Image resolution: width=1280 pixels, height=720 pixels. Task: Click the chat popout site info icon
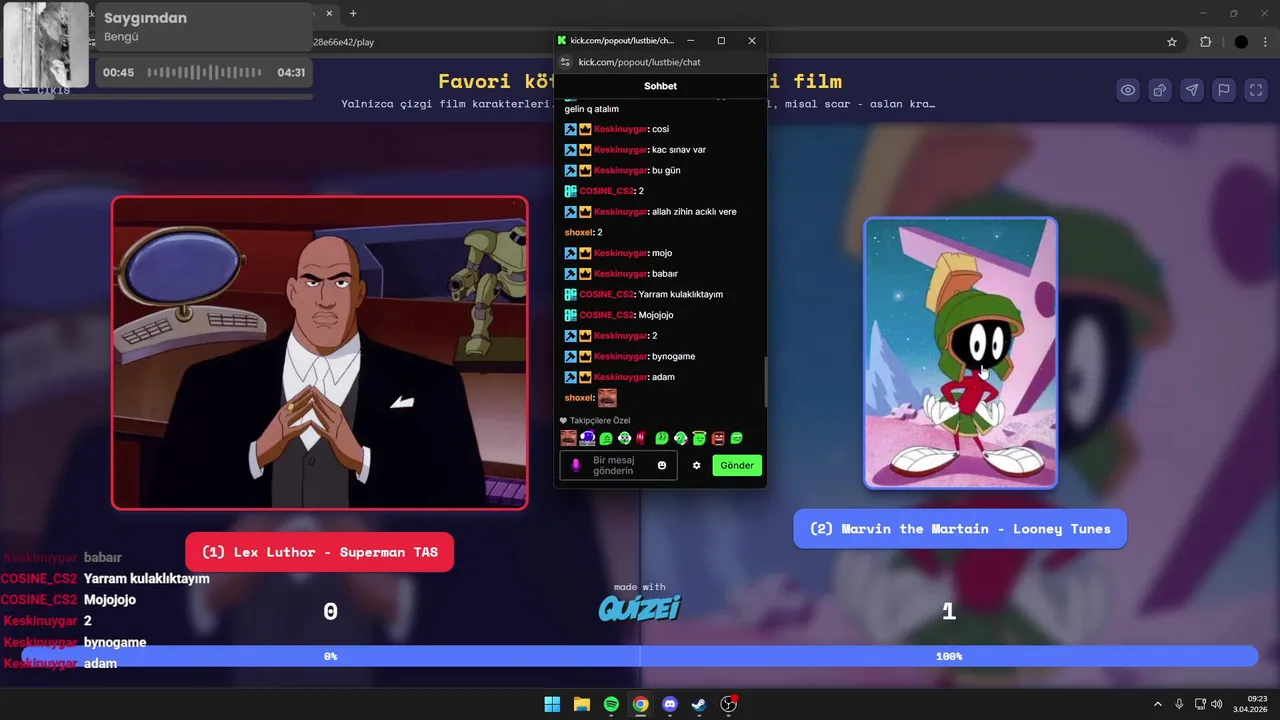pyautogui.click(x=565, y=62)
